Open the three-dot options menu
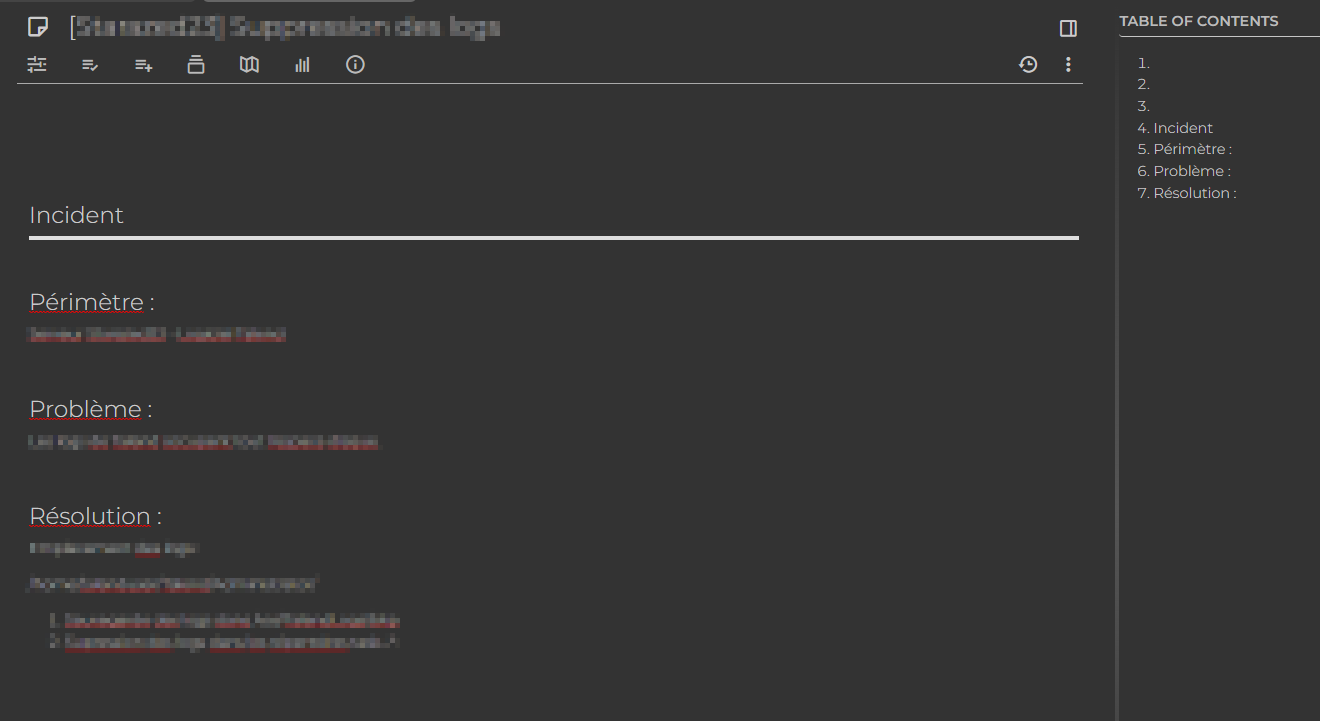Viewport: 1320px width, 721px height. click(1068, 64)
